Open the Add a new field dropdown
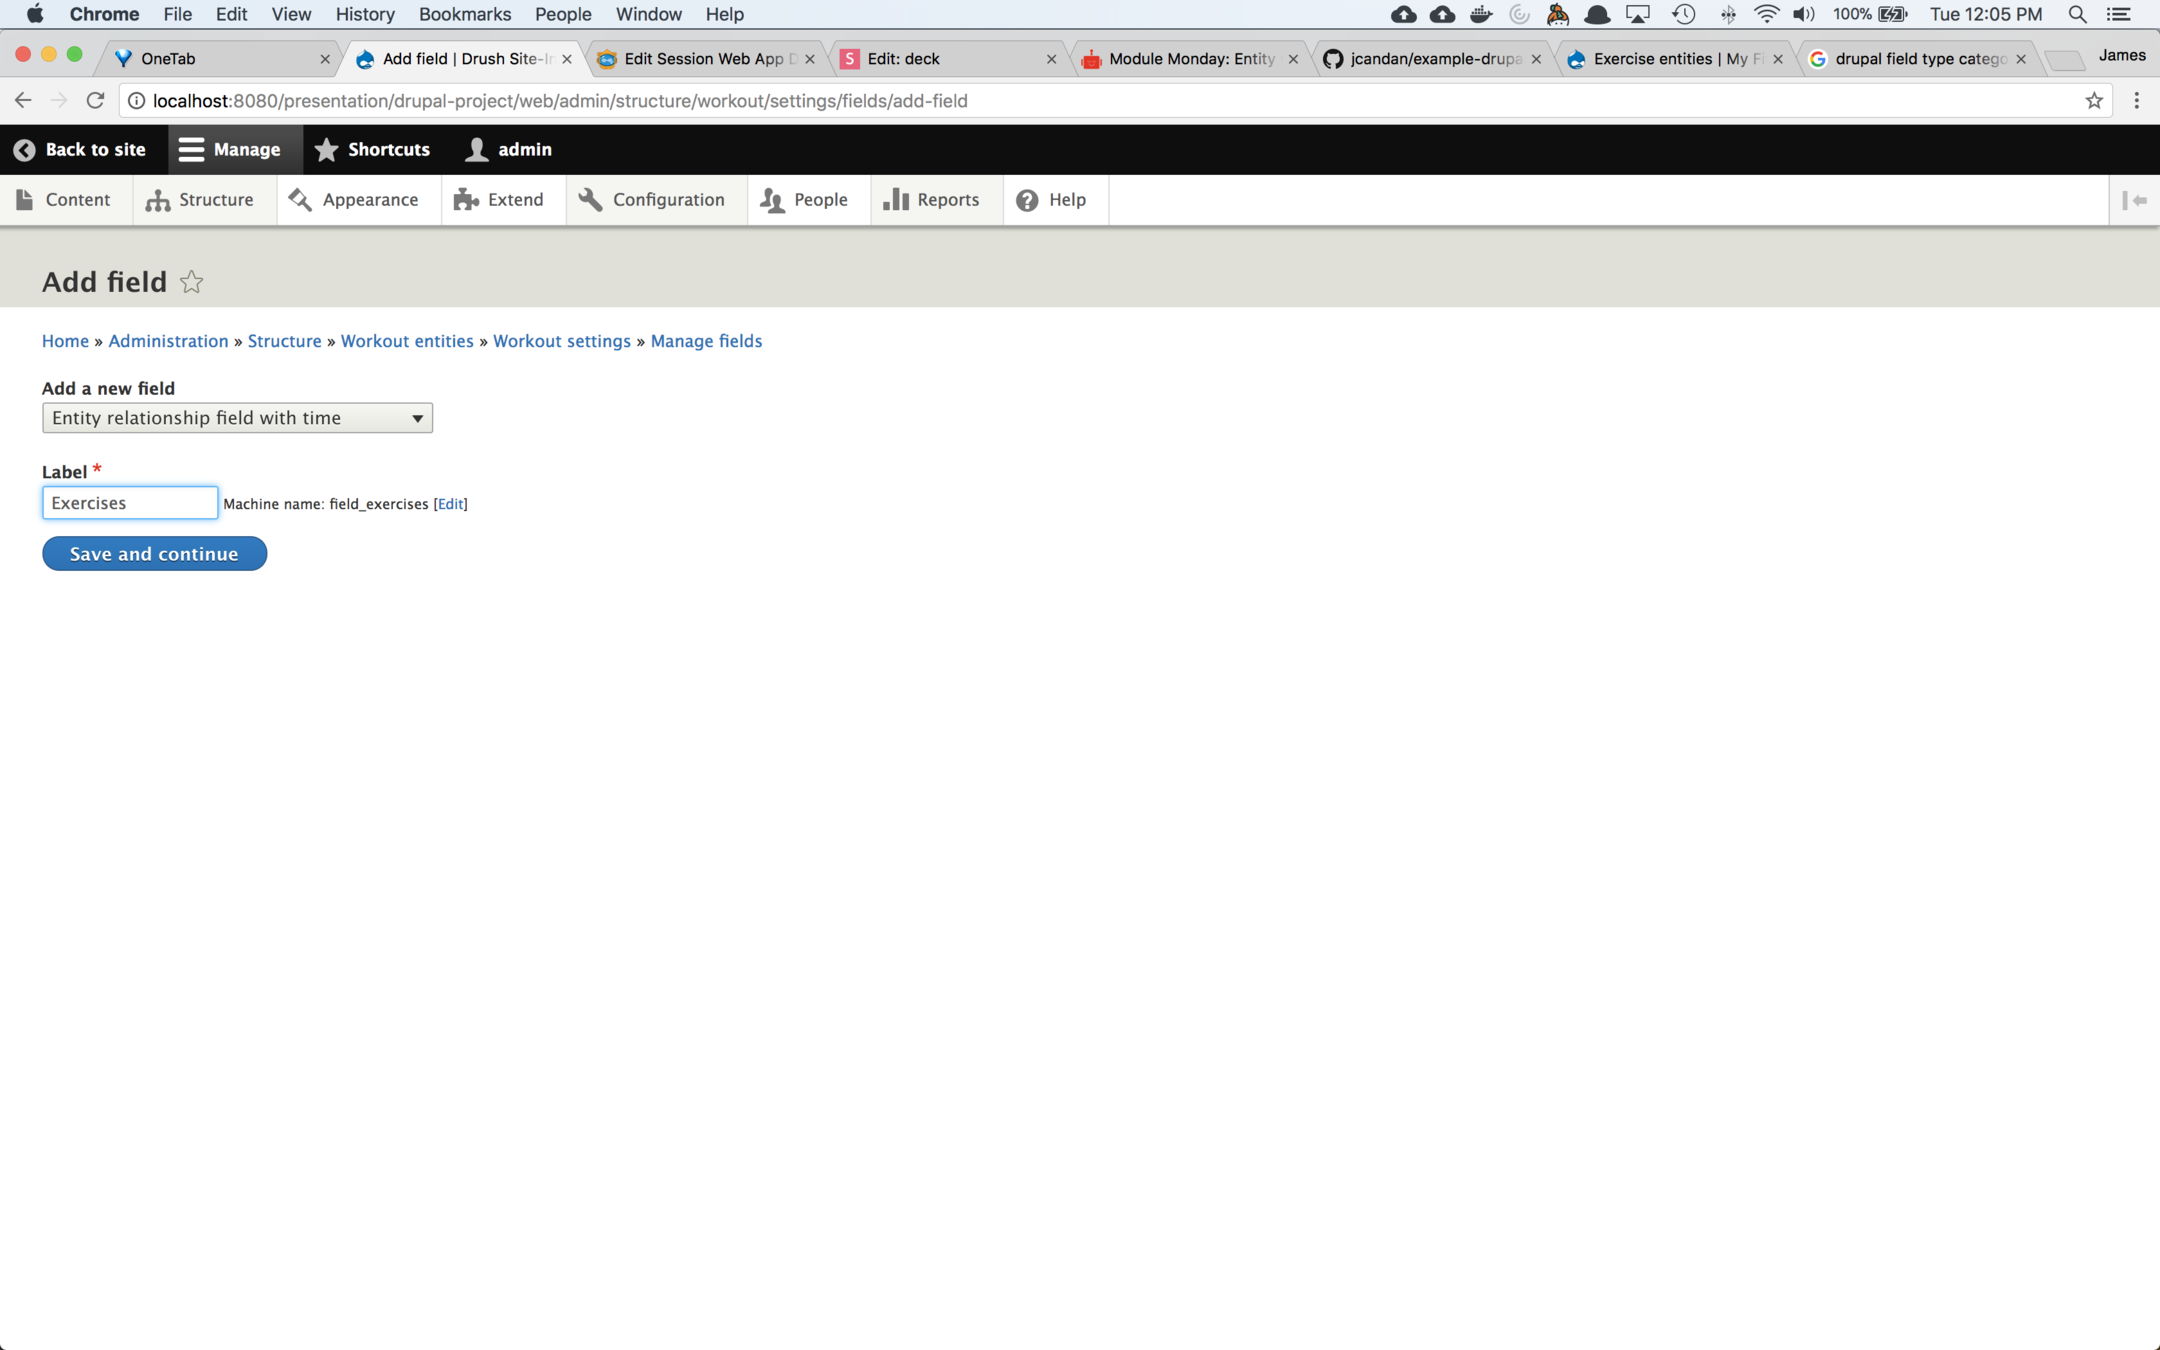The width and height of the screenshot is (2160, 1350). point(237,418)
